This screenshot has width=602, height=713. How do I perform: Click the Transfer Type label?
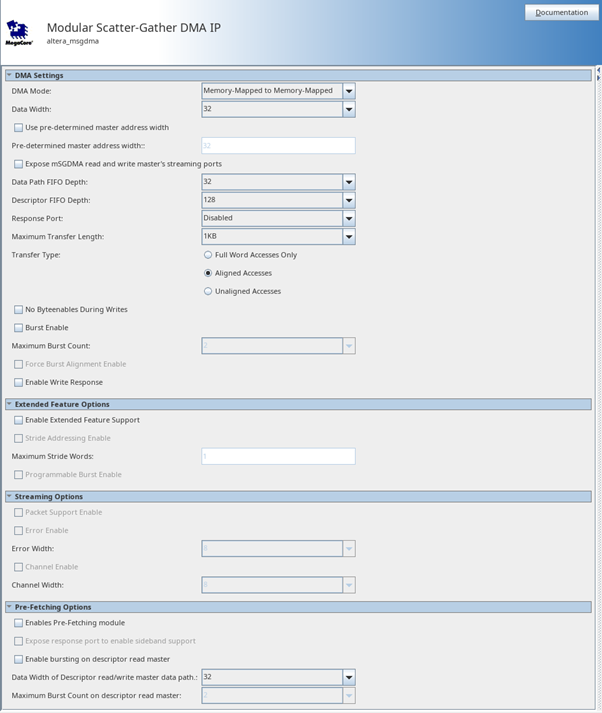[36, 255]
